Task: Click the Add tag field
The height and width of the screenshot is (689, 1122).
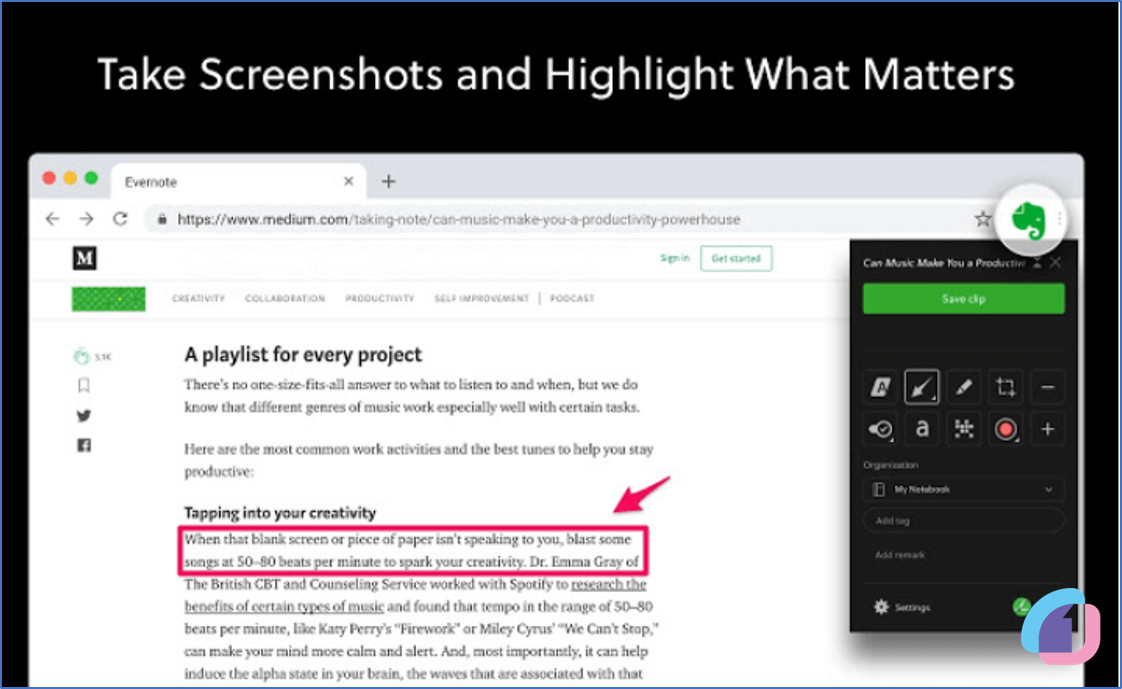Action: click(964, 521)
